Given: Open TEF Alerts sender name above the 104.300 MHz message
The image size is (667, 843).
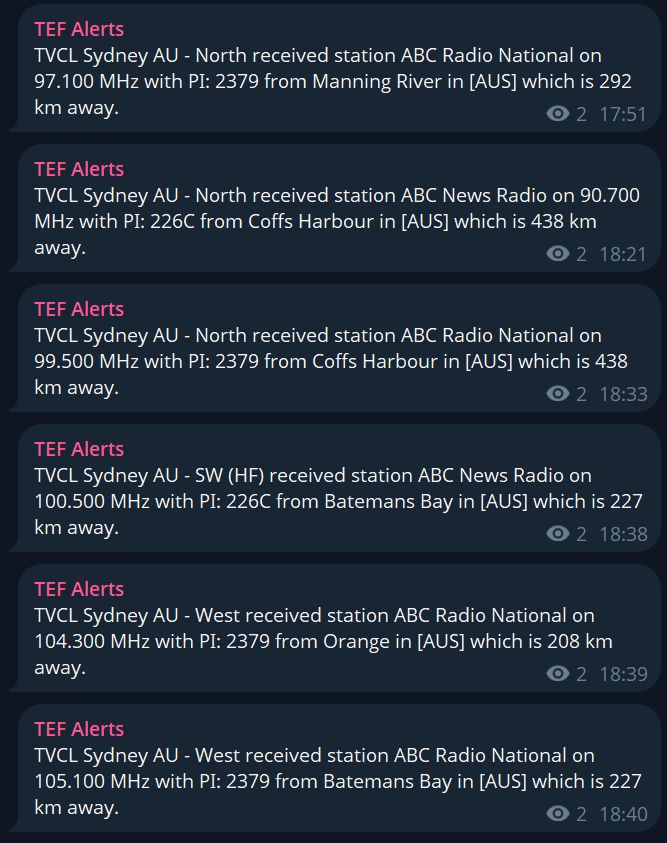Looking at the screenshot, I should [x=79, y=589].
